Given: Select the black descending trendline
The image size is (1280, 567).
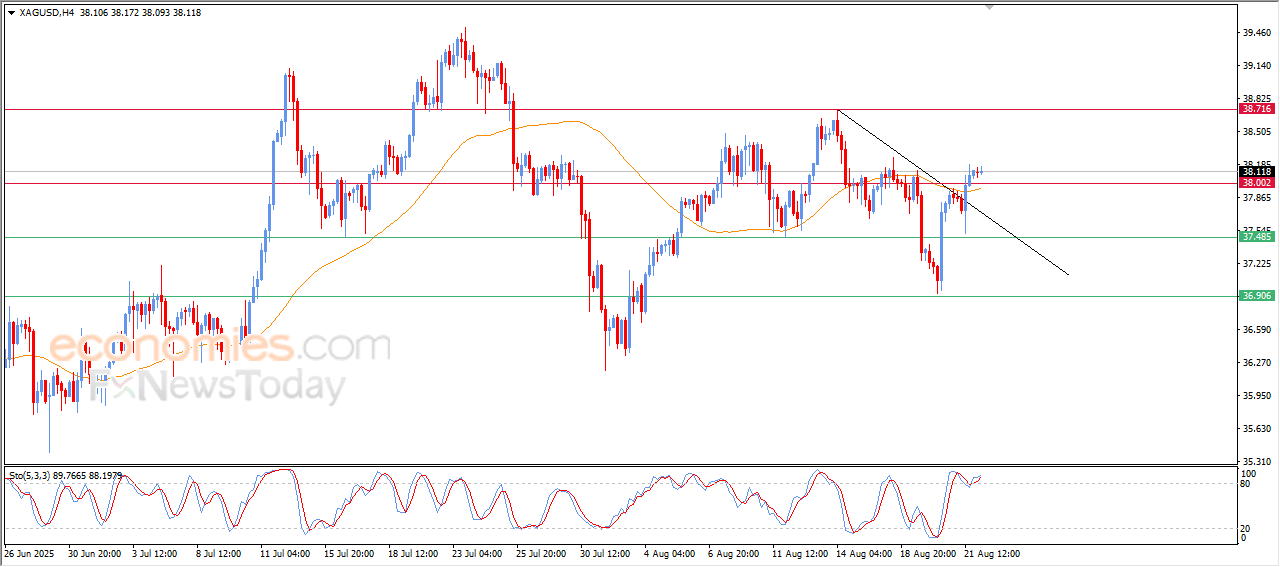Looking at the screenshot, I should [x=953, y=192].
